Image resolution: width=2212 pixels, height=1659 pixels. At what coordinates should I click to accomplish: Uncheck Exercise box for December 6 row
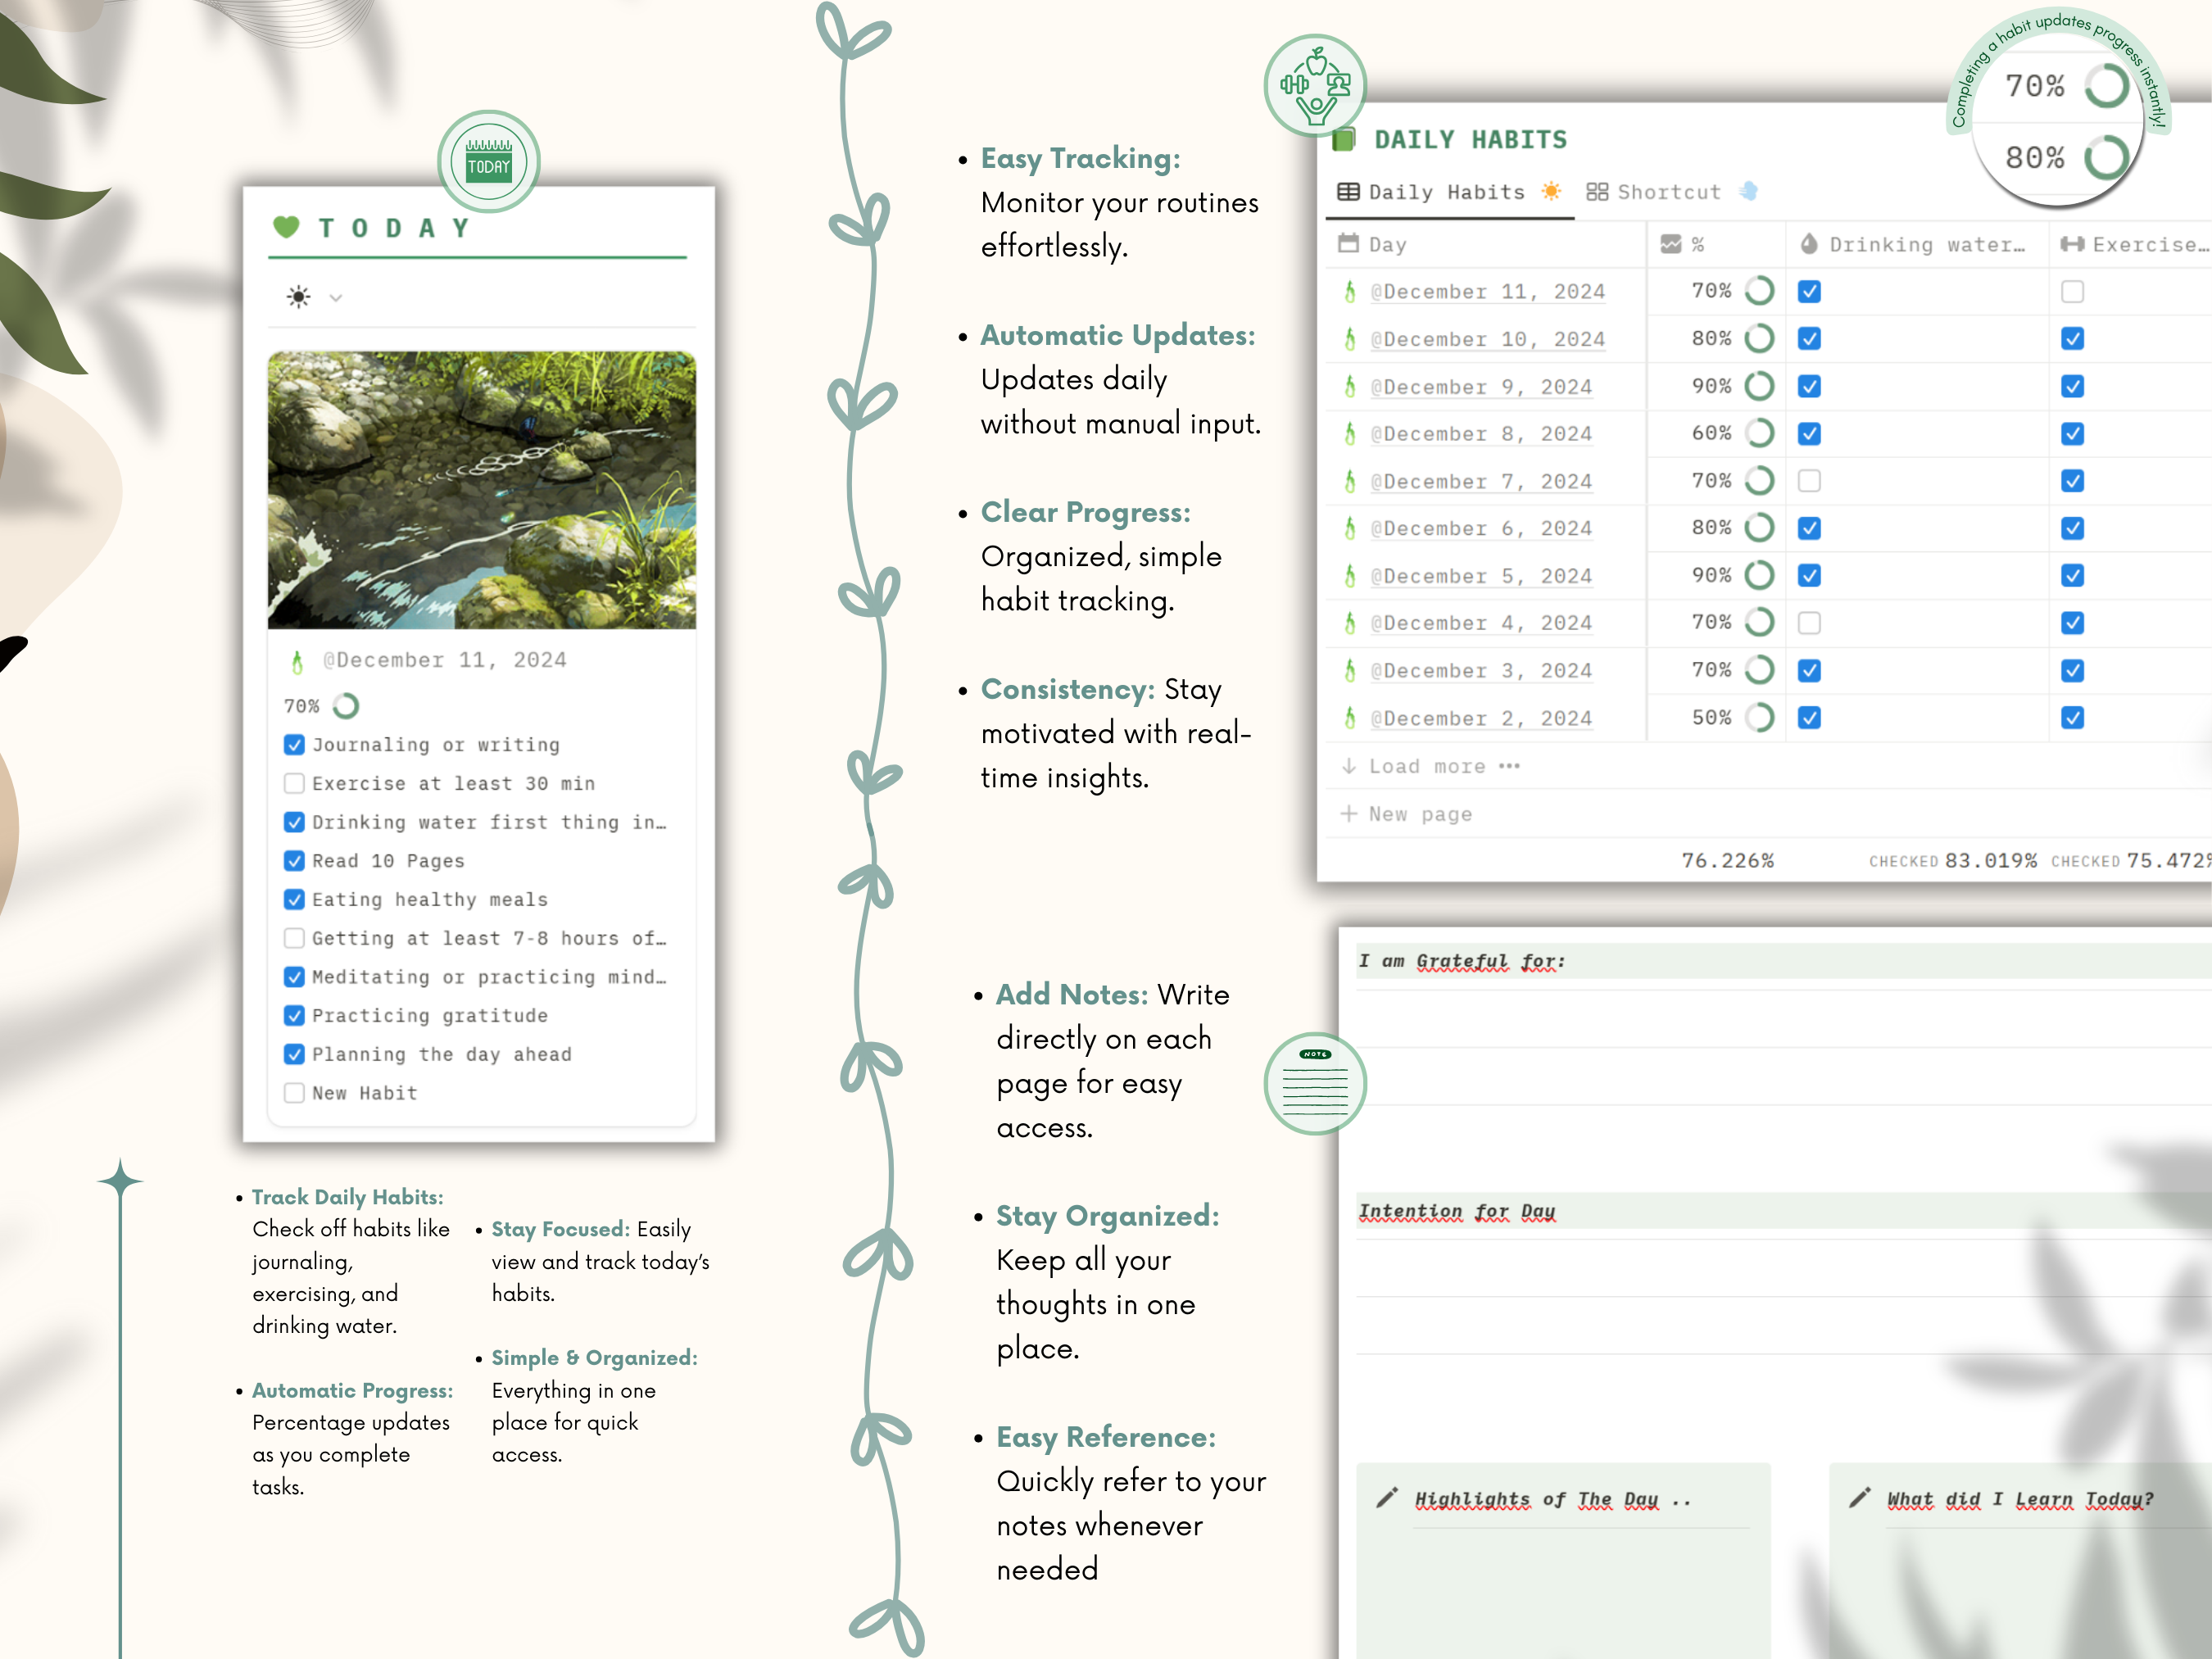2072,528
